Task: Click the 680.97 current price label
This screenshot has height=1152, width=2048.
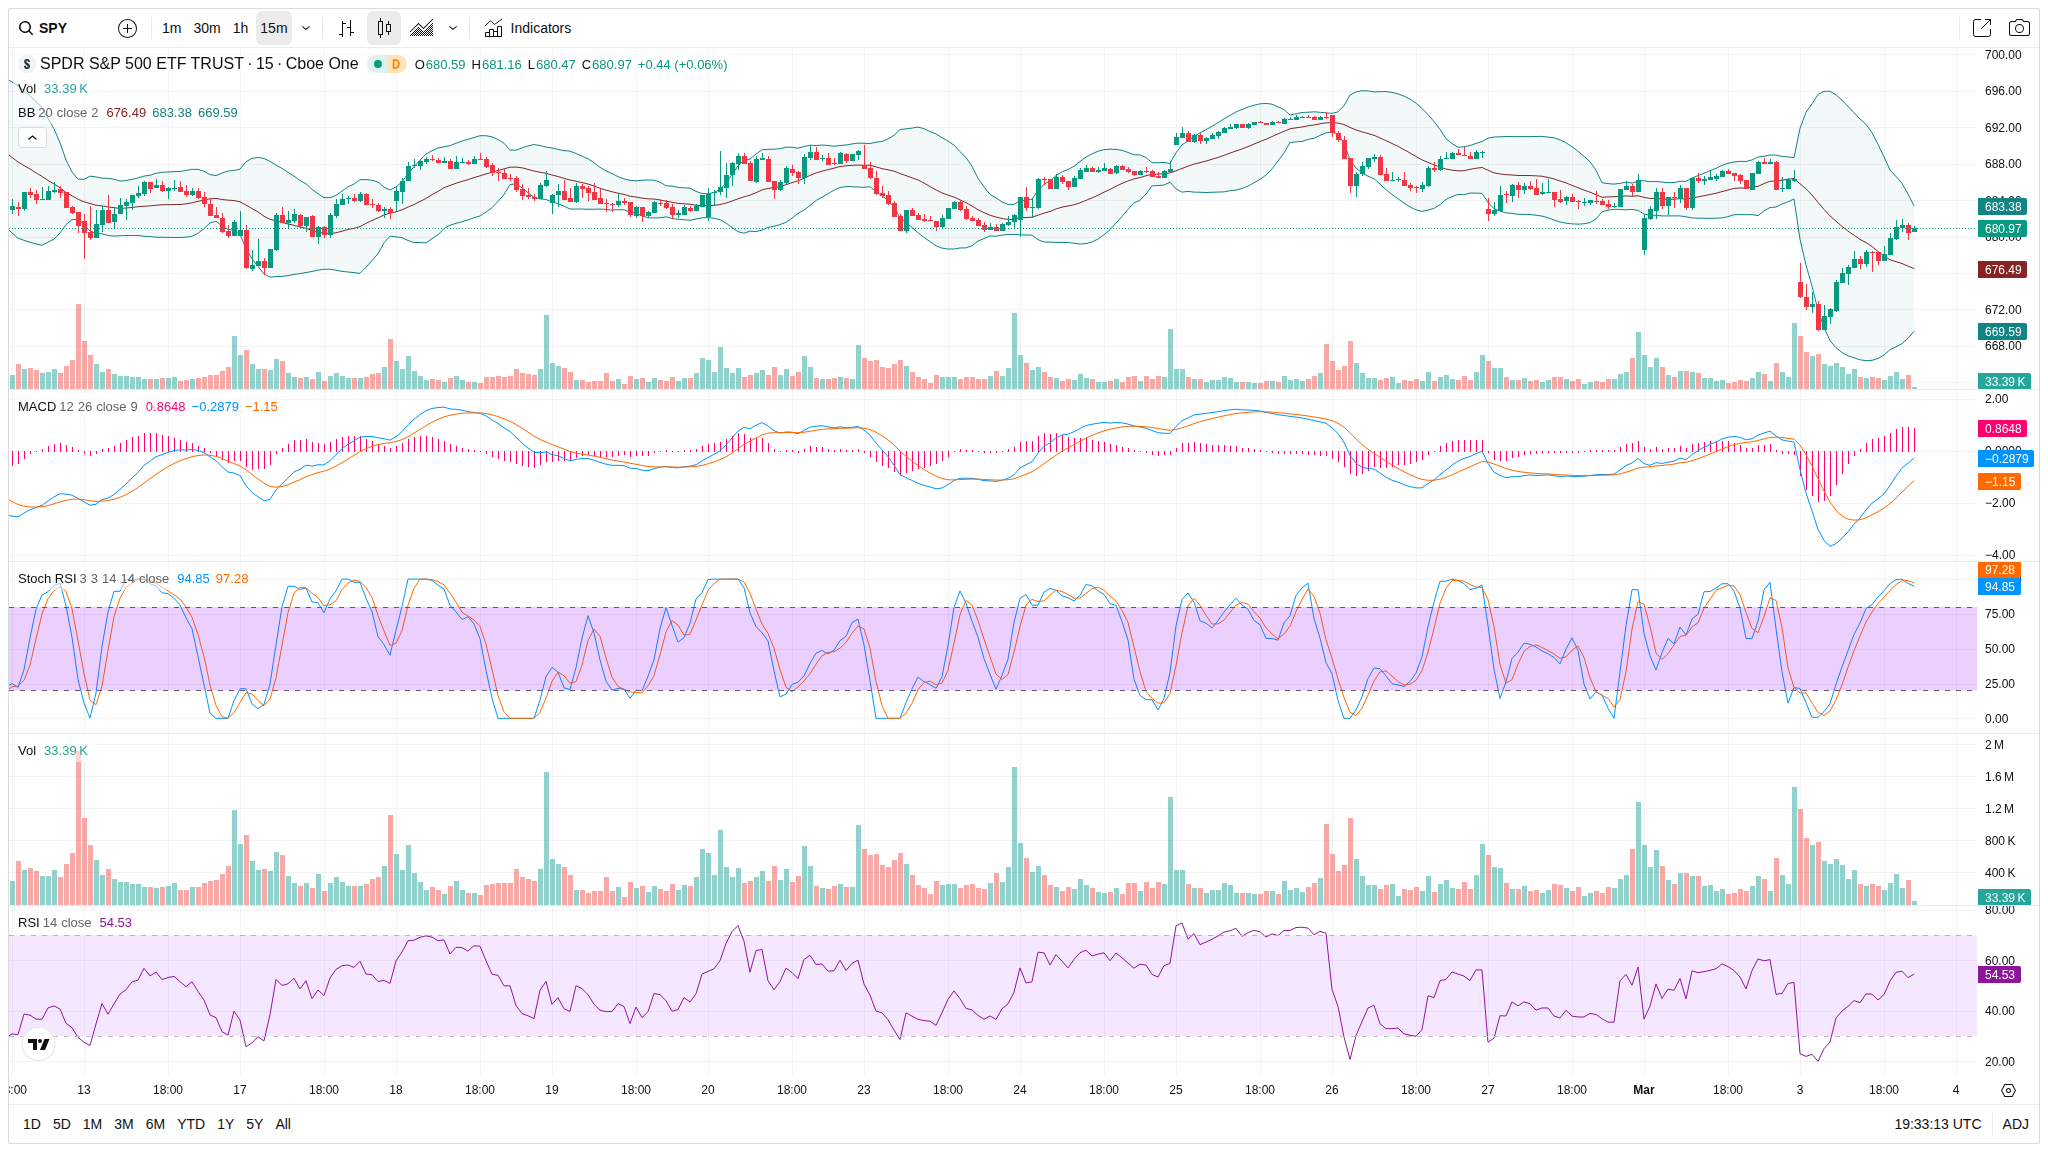Action: pos(2002,229)
